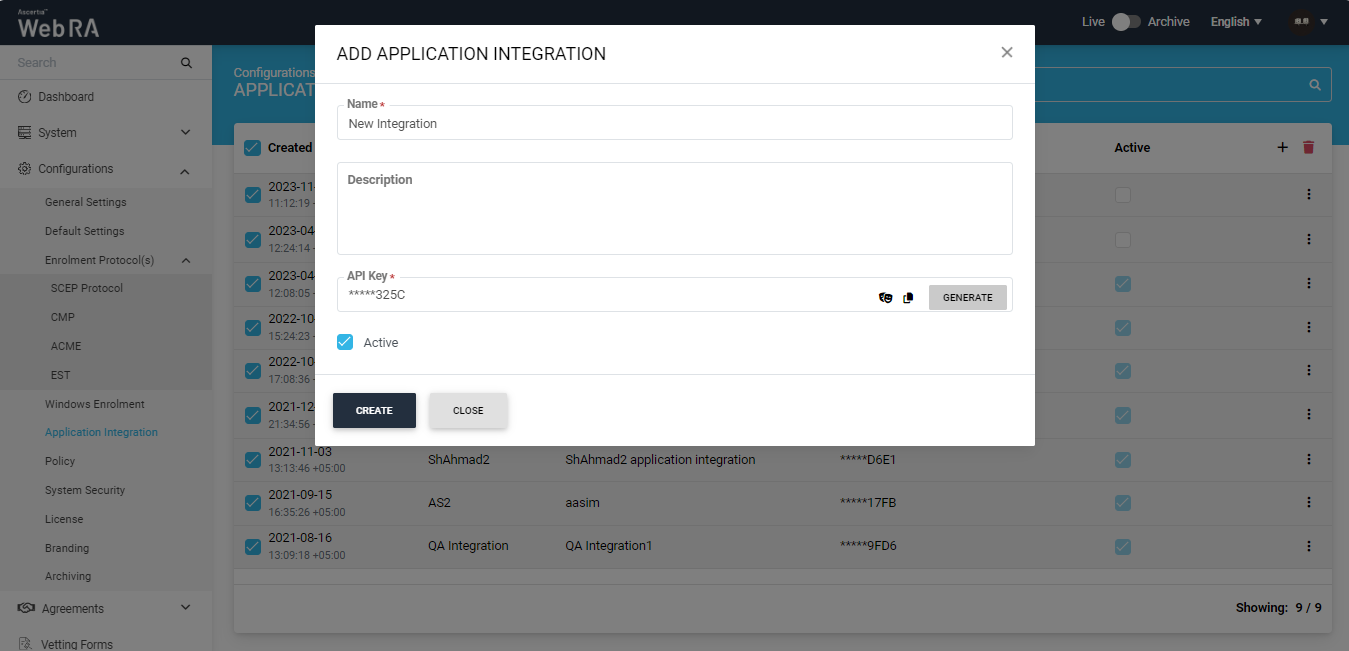The height and width of the screenshot is (651, 1349).
Task: Uncheck the Active checkbox in the dialog
Action: click(x=346, y=342)
